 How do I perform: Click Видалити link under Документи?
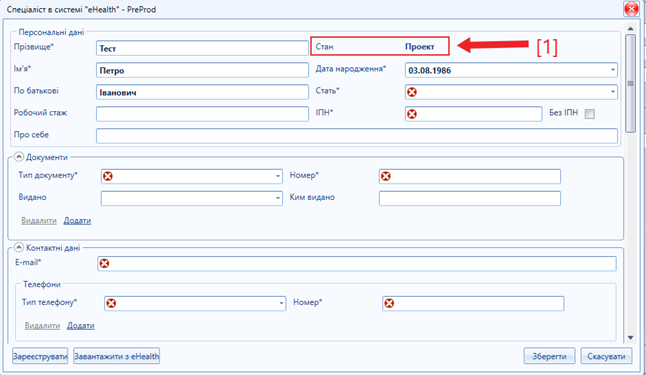39,221
